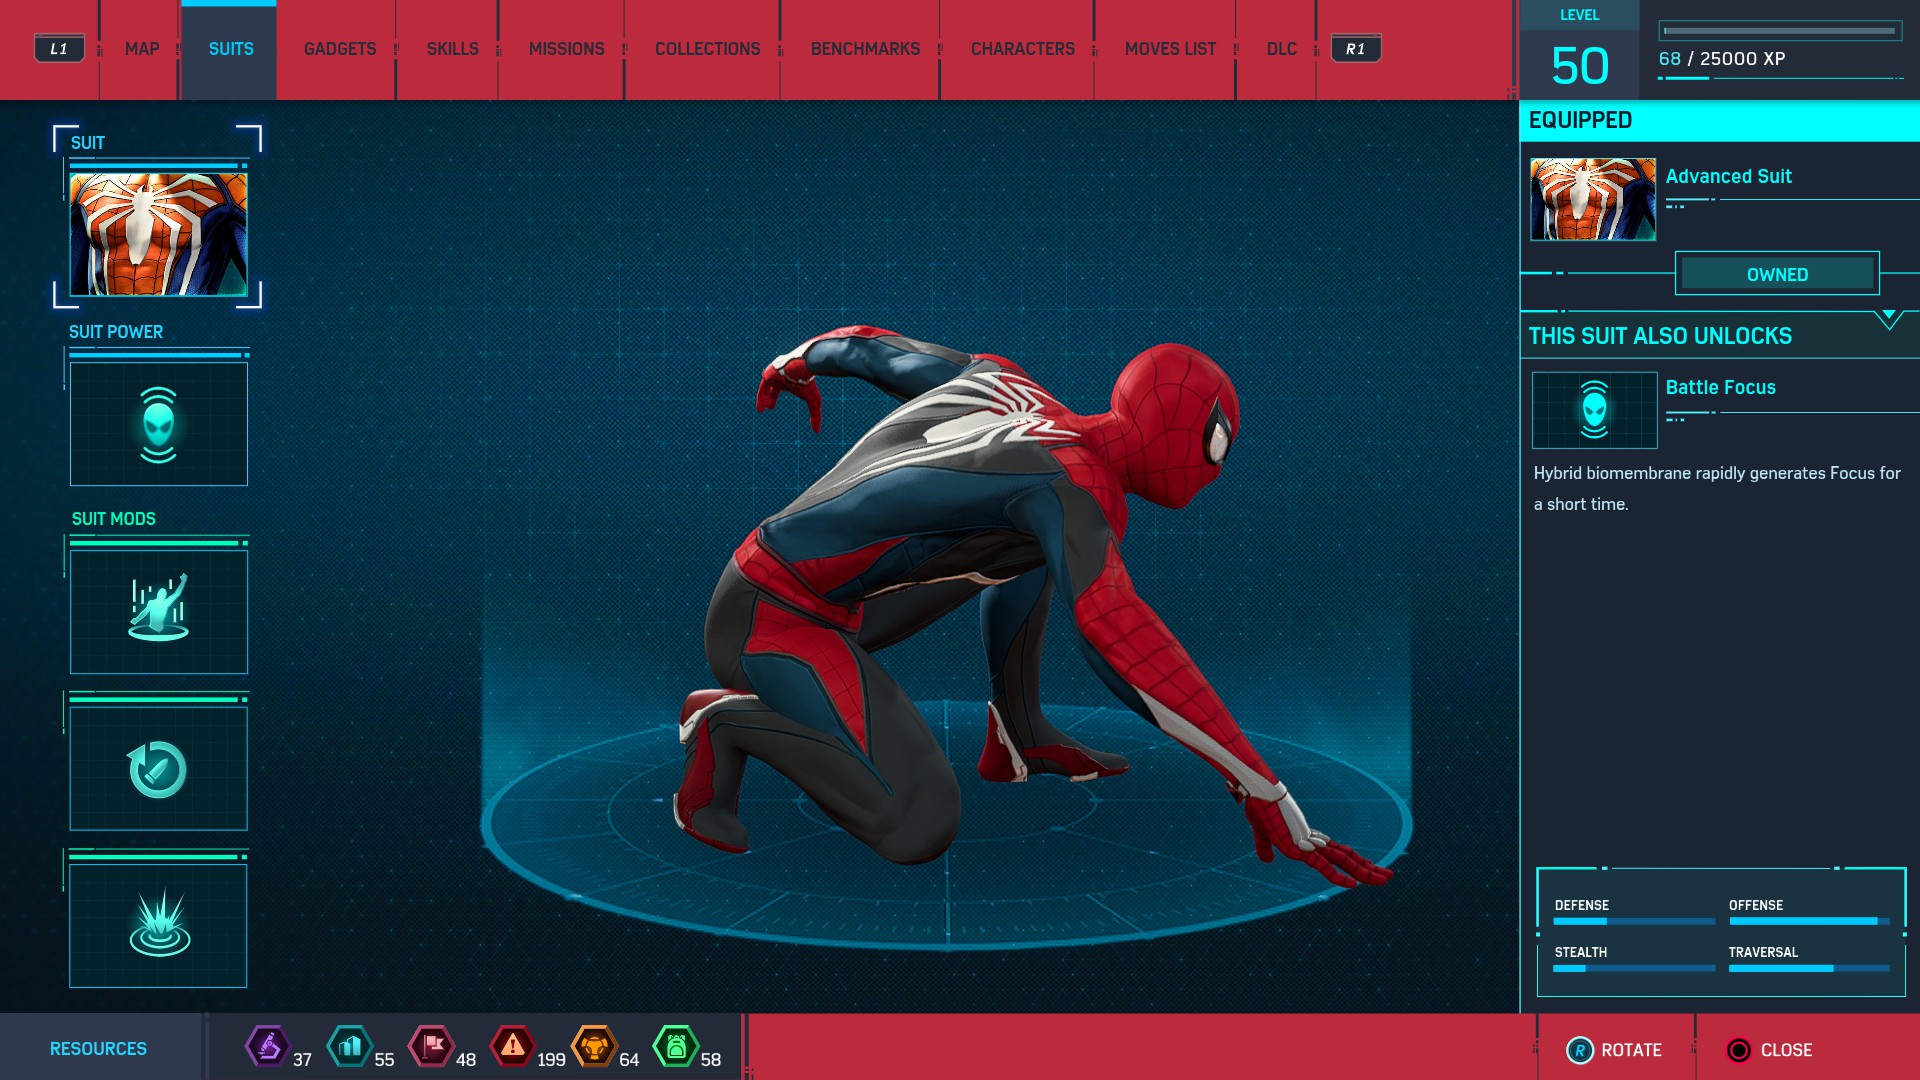Switch to the Gadgets tab
The height and width of the screenshot is (1080, 1920).
pyautogui.click(x=340, y=49)
